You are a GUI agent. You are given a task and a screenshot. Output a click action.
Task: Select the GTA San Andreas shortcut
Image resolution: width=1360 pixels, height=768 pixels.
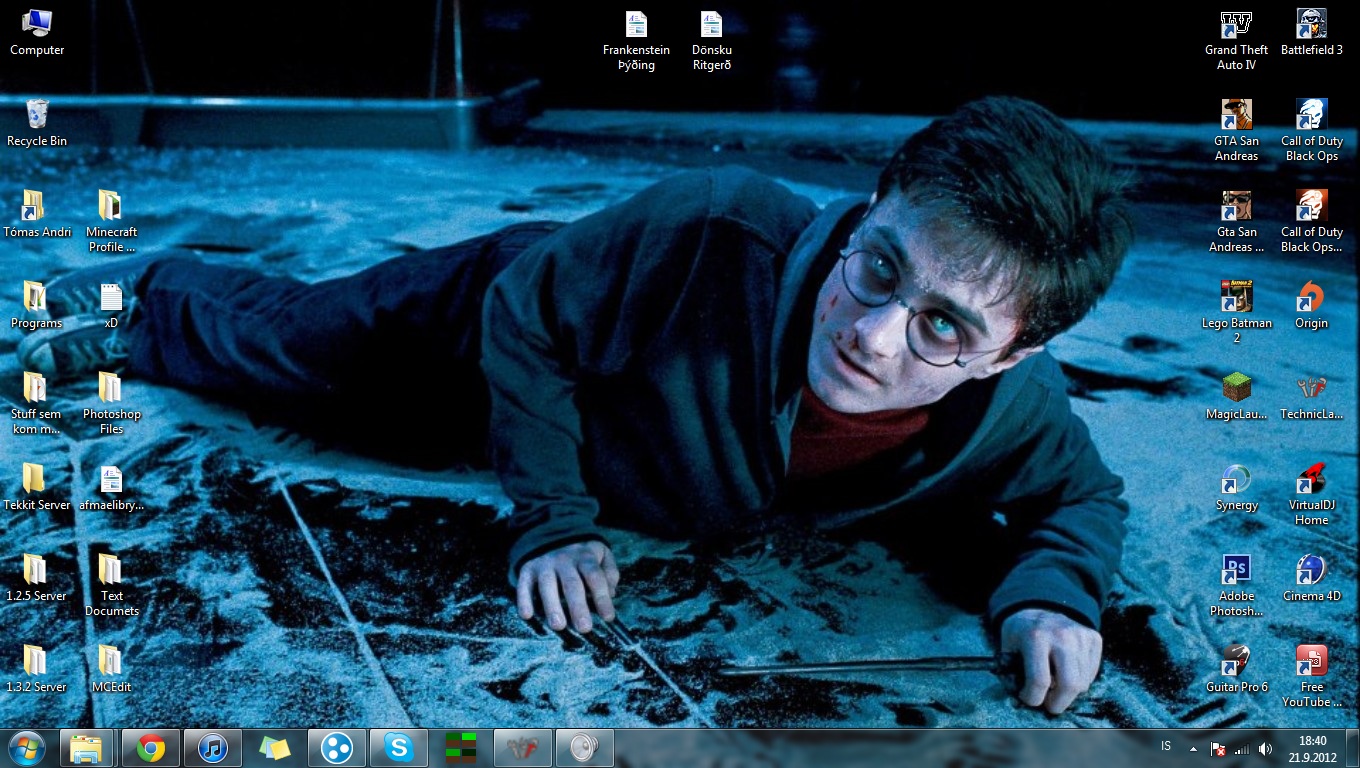(1237, 131)
